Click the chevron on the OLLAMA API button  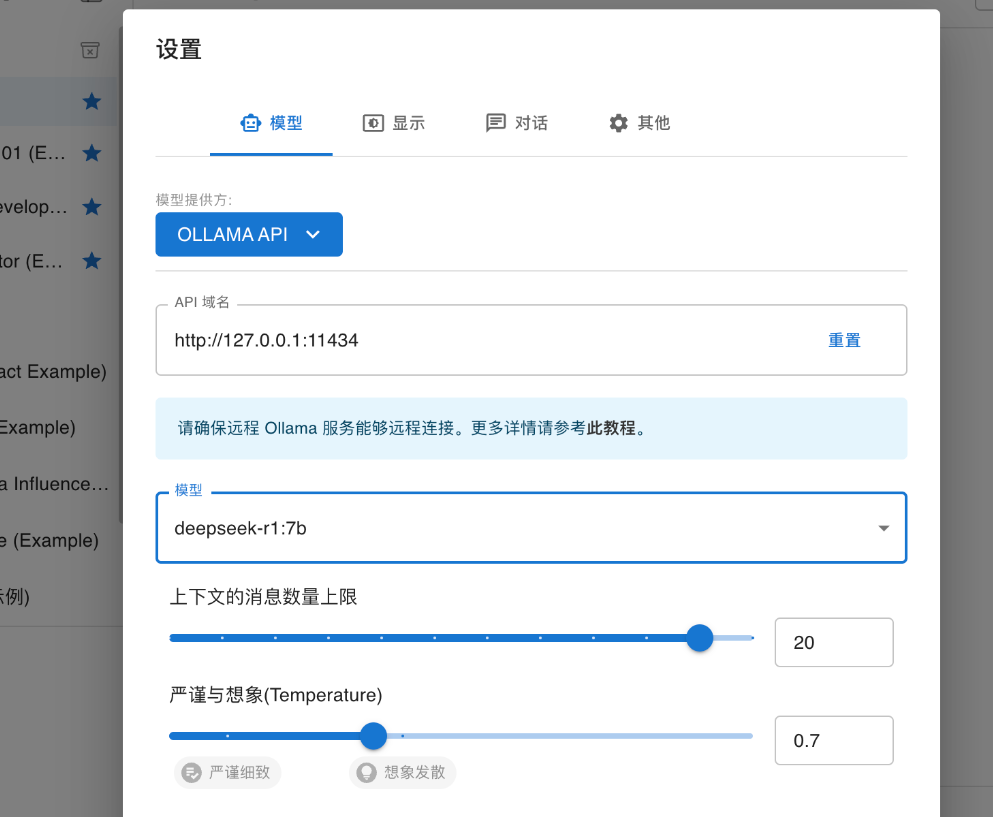(313, 234)
